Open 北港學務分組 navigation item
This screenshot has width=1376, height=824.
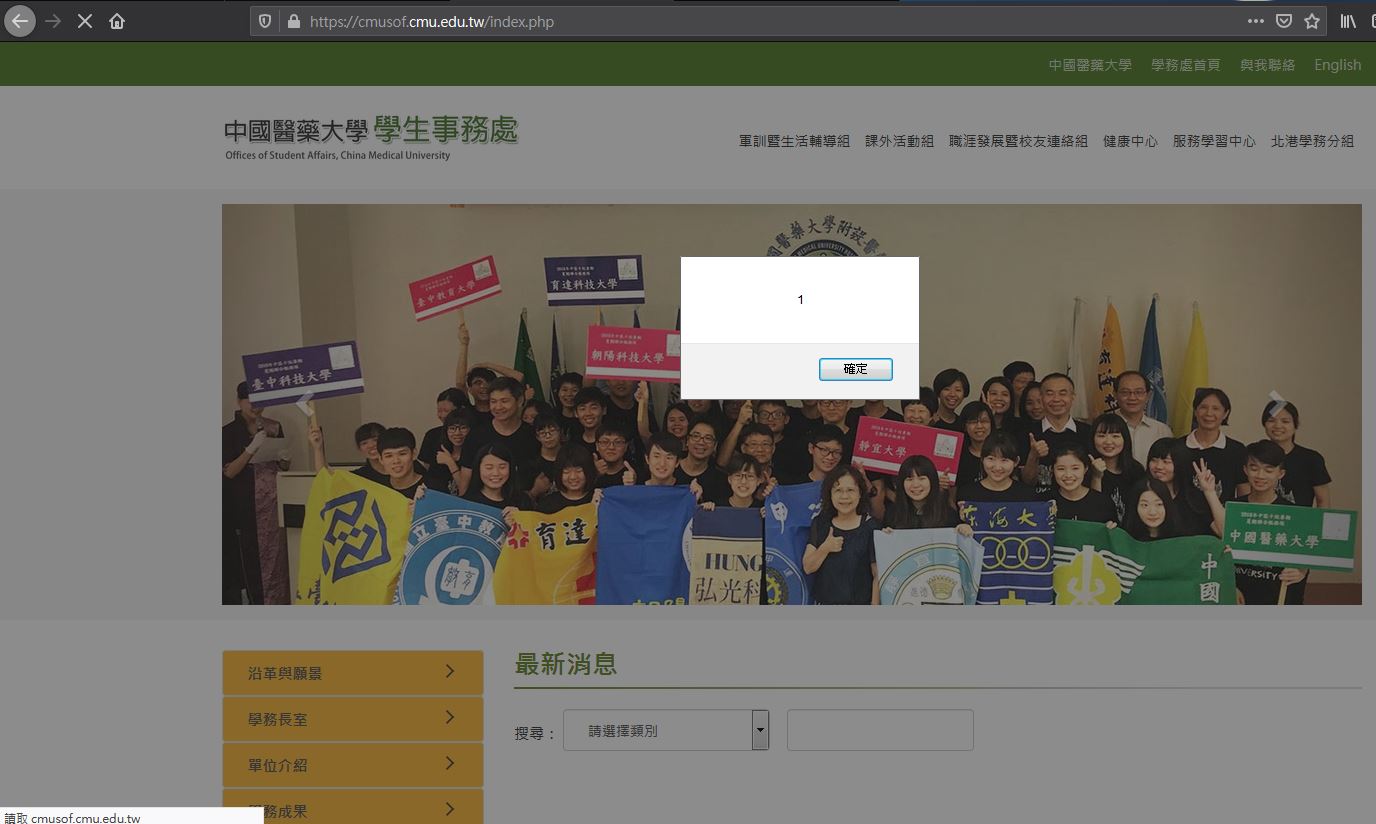(x=1312, y=141)
